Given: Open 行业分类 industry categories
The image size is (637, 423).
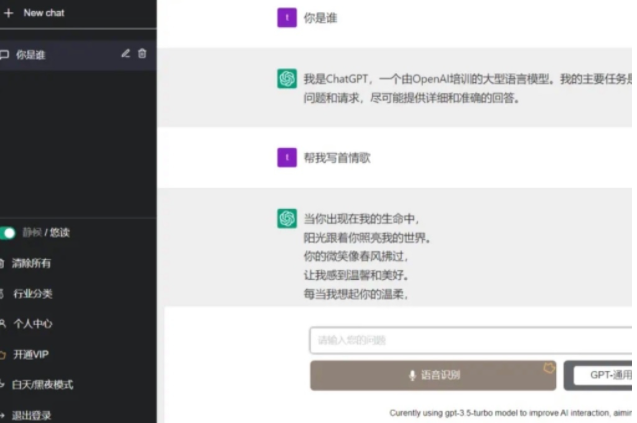Looking at the screenshot, I should [32, 294].
